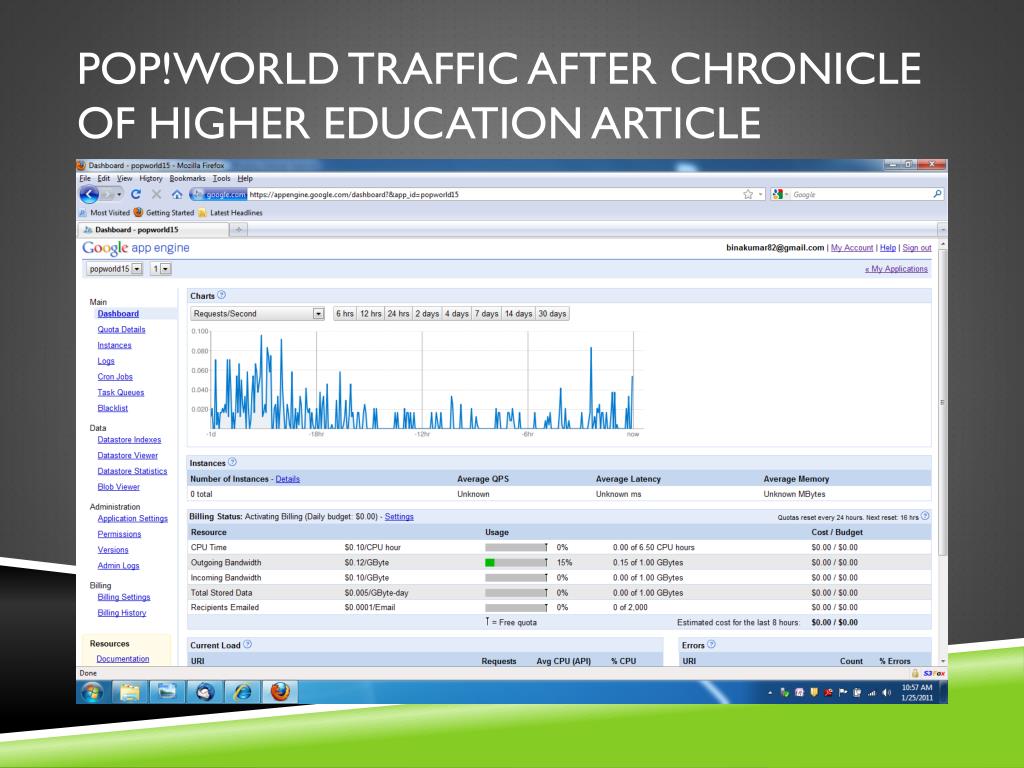1024x768 pixels.
Task: Open the search engine selector dropdown
Action: tap(780, 194)
